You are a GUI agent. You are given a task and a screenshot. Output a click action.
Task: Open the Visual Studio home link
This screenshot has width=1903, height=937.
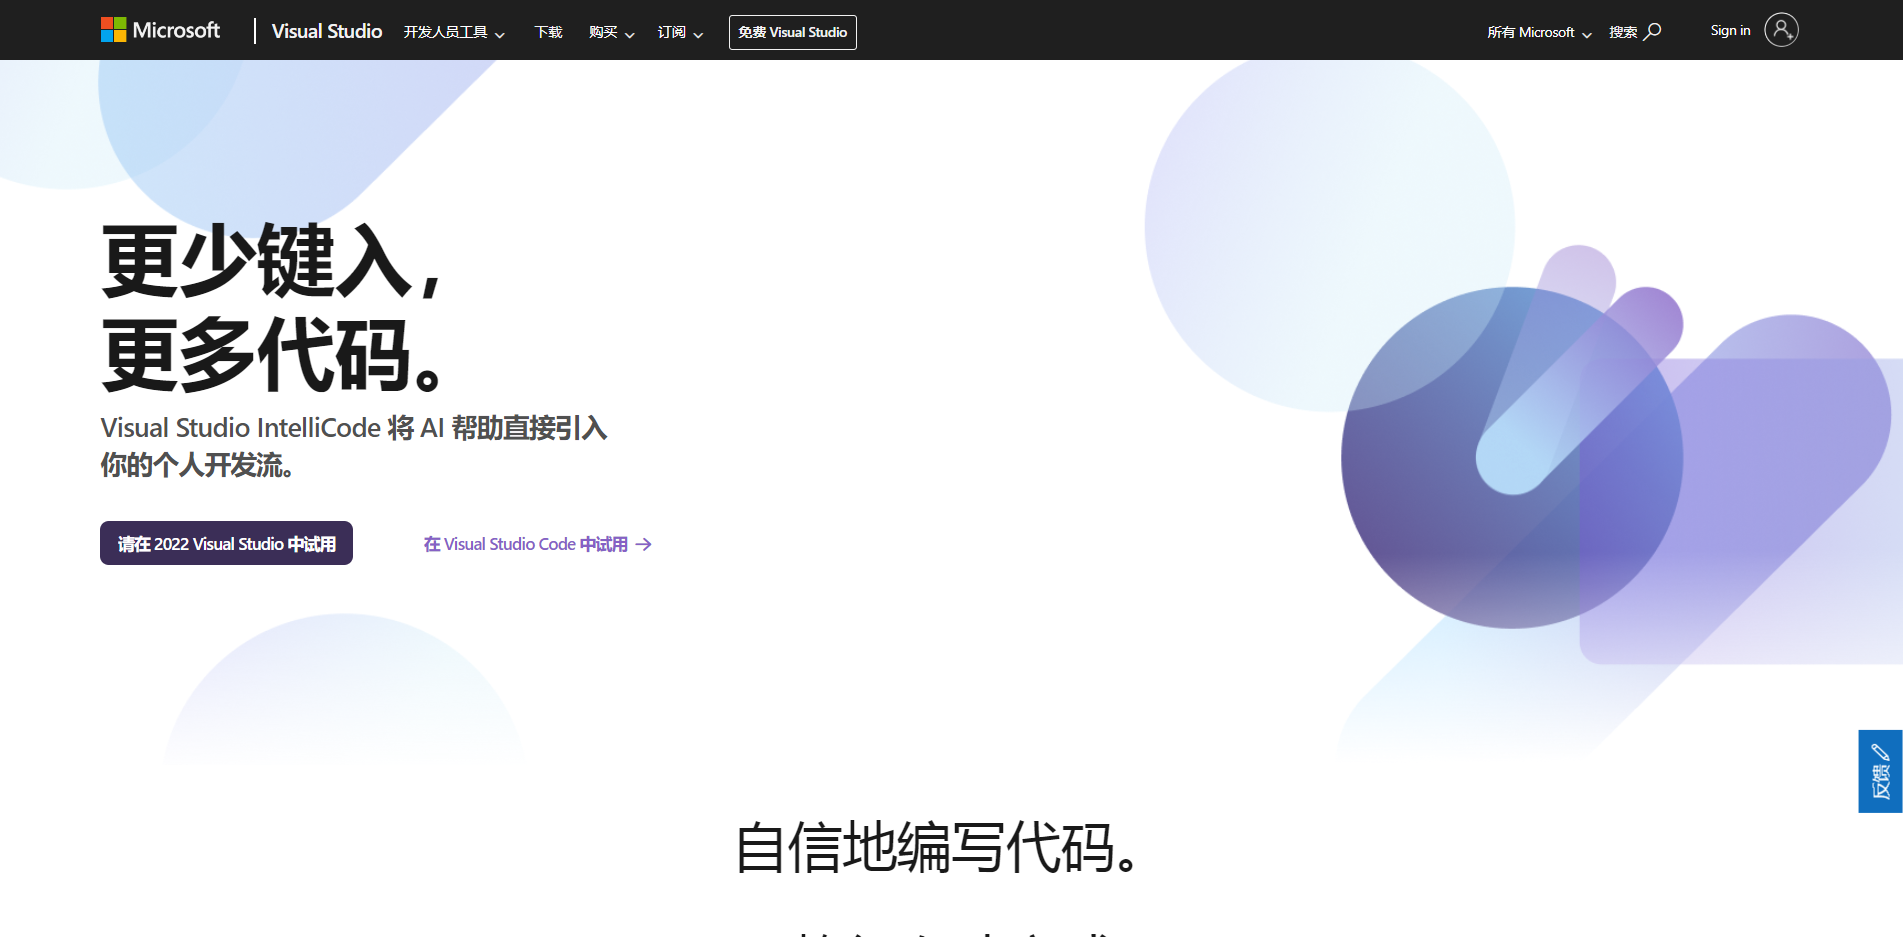(x=327, y=31)
